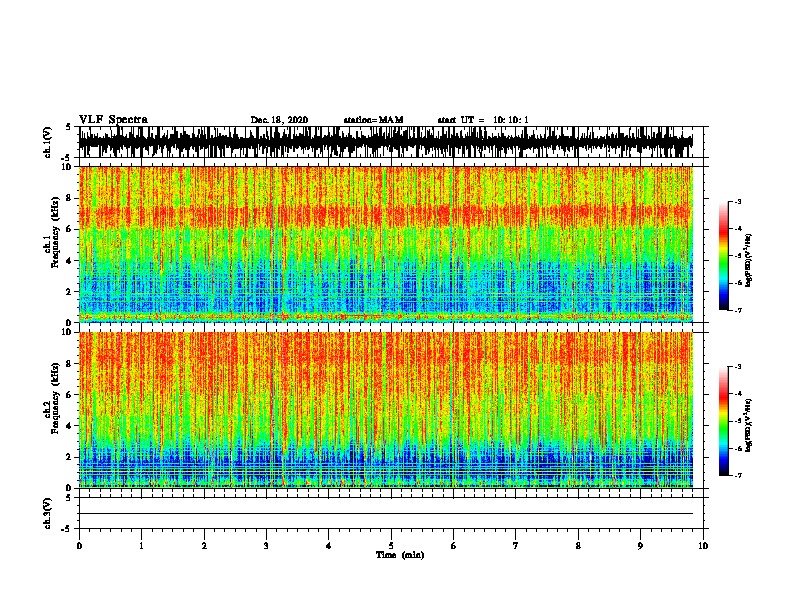Click time axis tick label "4"
The width and height of the screenshot is (792, 612).
(x=329, y=546)
